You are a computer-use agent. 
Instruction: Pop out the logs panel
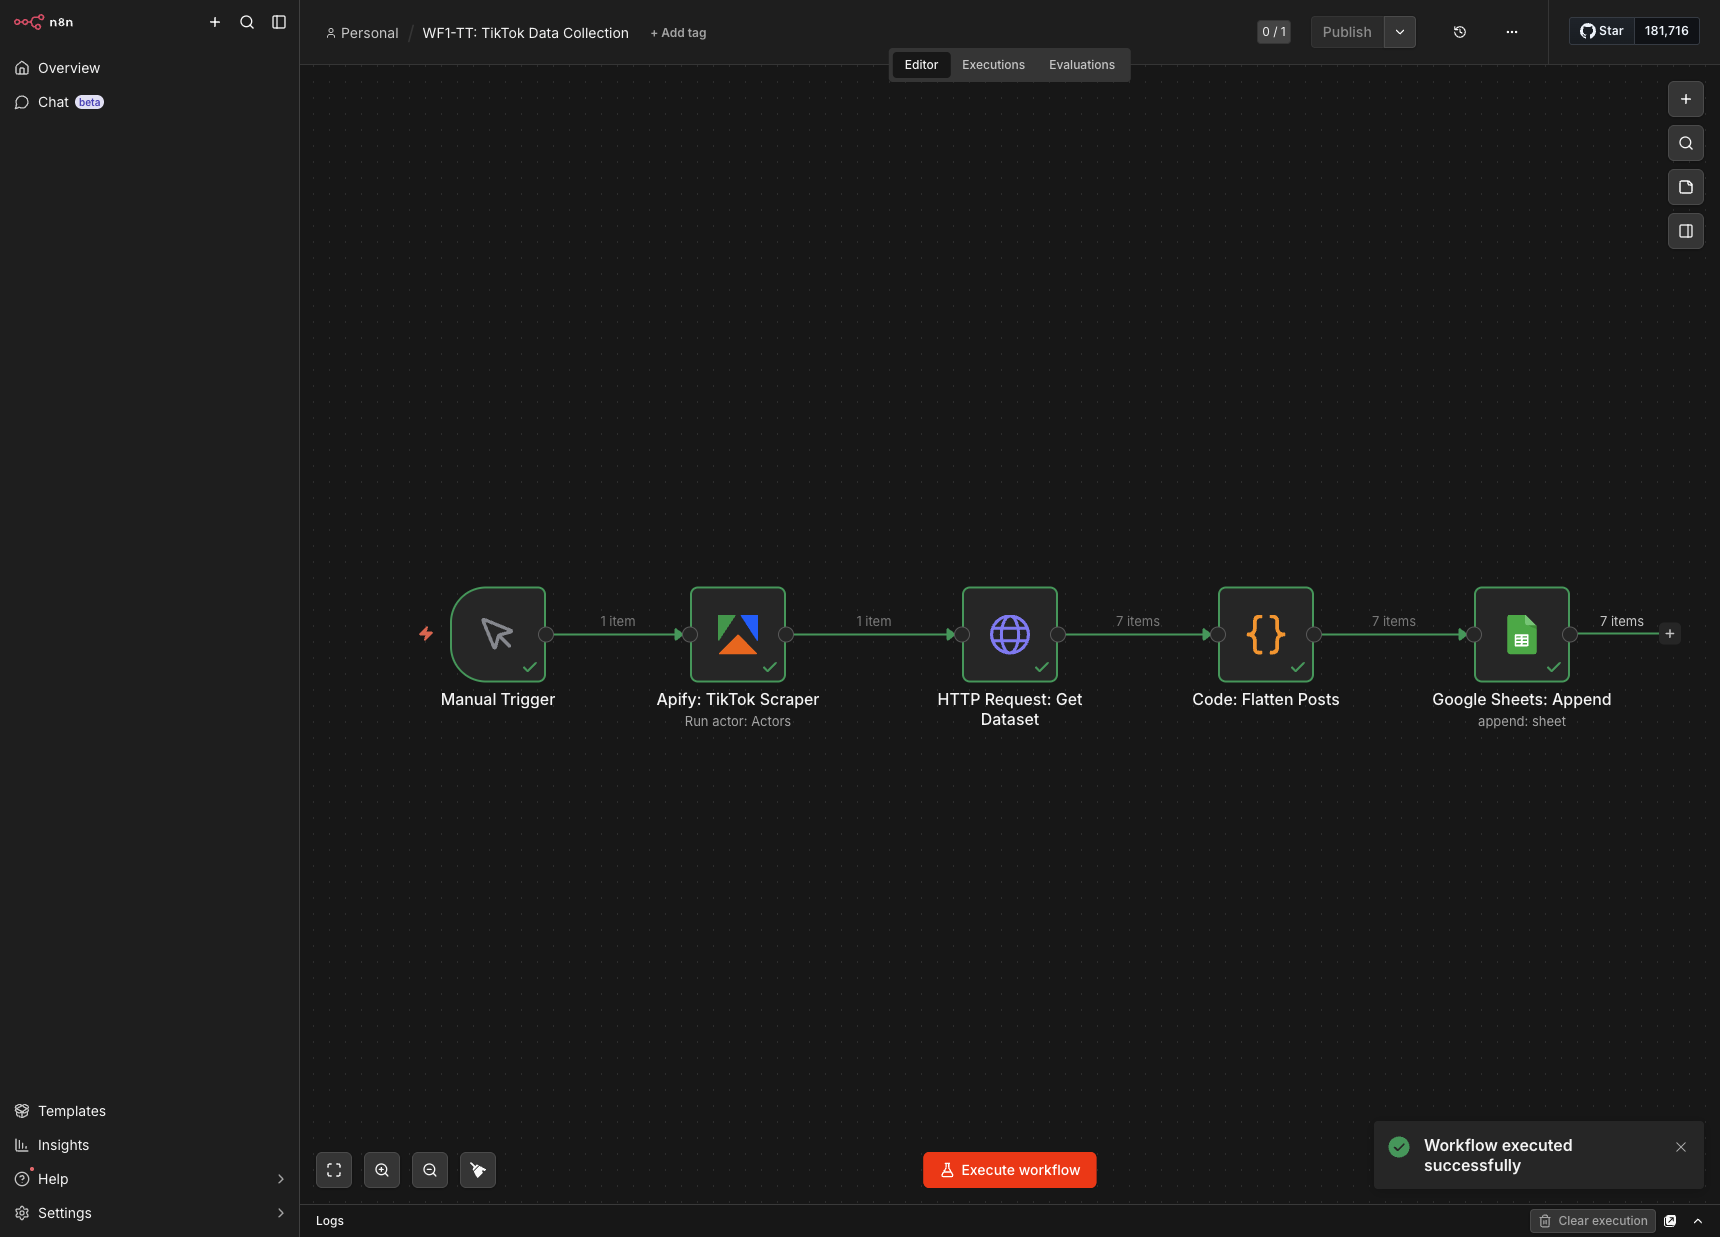click(x=1670, y=1221)
